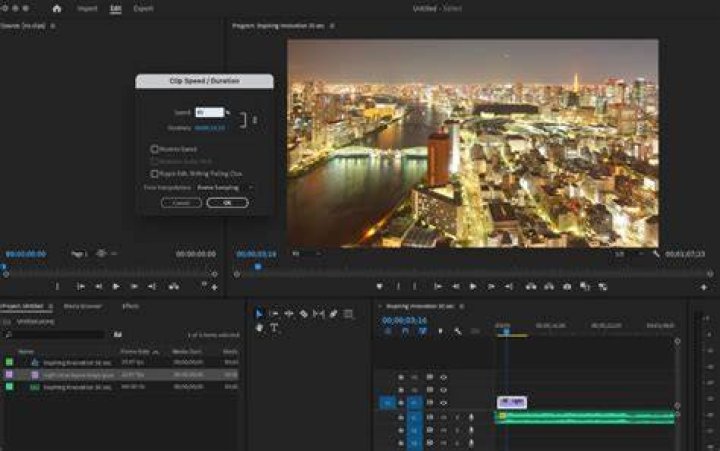Open the Import workspace tab
Viewport: 720px width, 451px height.
pos(87,8)
